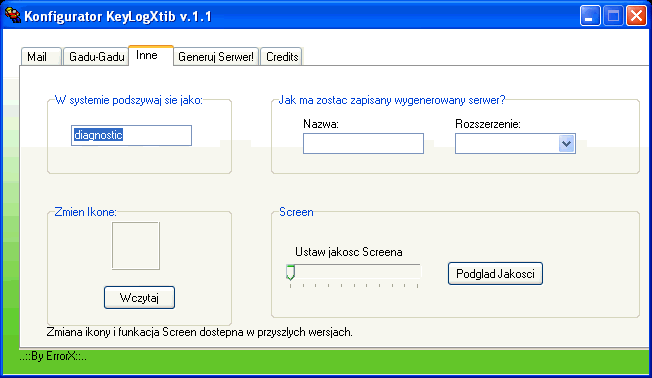Click the empty icon preview box

[136, 246]
